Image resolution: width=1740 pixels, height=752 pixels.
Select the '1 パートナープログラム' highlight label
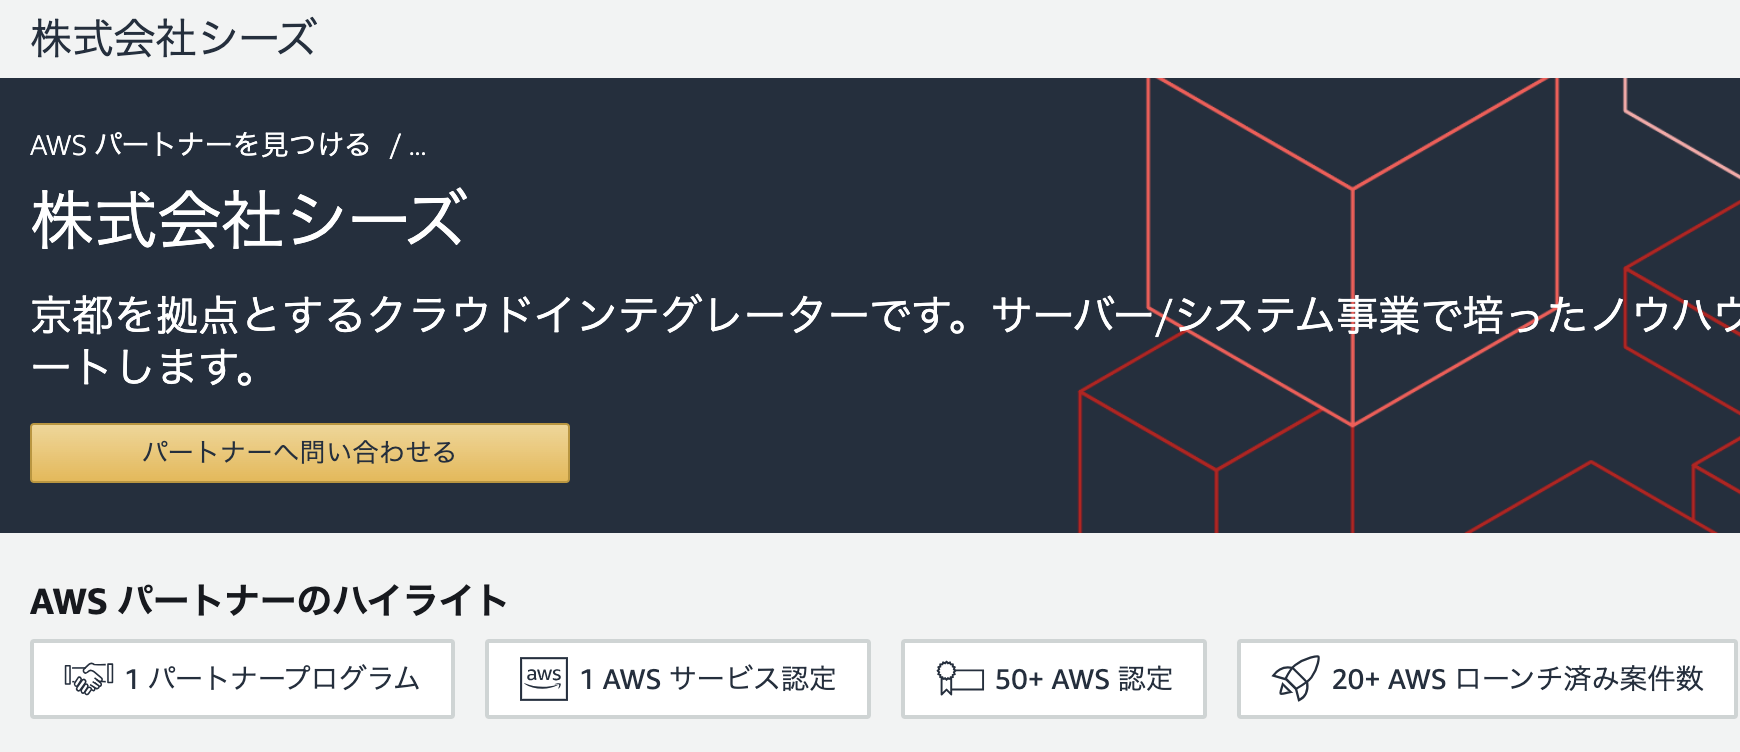[272, 679]
